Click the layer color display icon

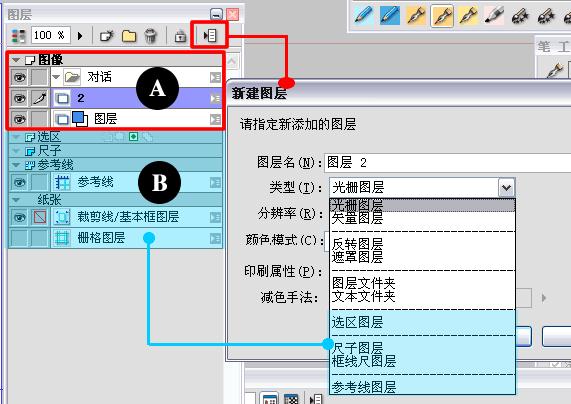(x=18, y=36)
